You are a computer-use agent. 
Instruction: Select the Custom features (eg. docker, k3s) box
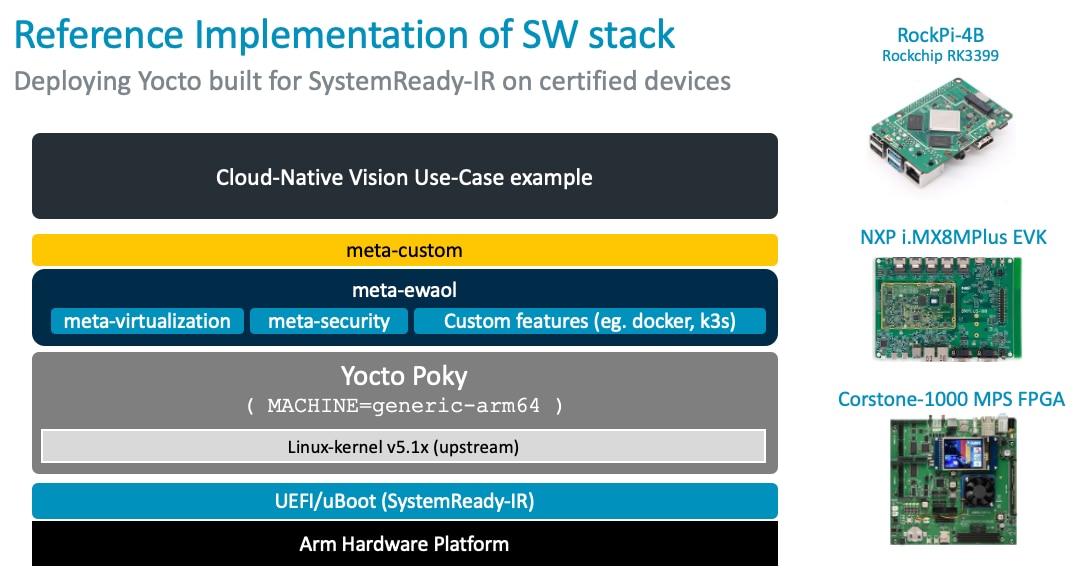pos(590,321)
